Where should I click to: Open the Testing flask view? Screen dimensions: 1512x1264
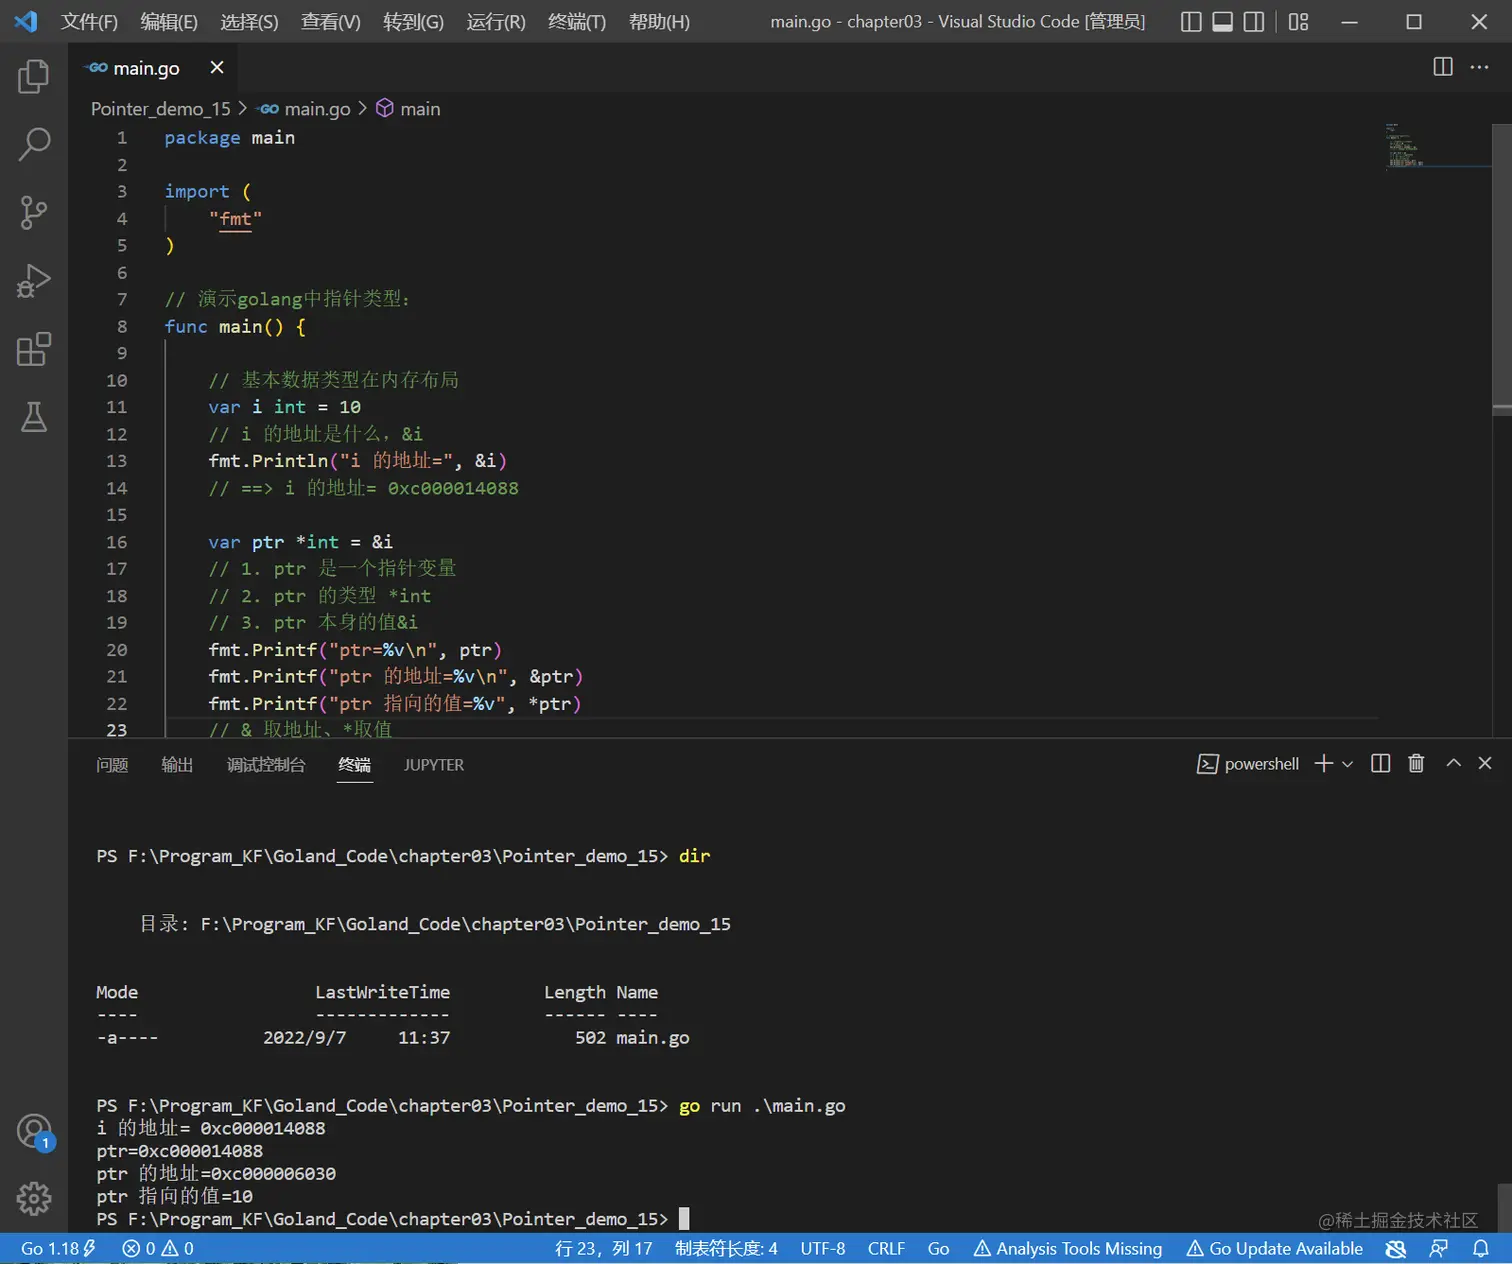click(x=34, y=417)
